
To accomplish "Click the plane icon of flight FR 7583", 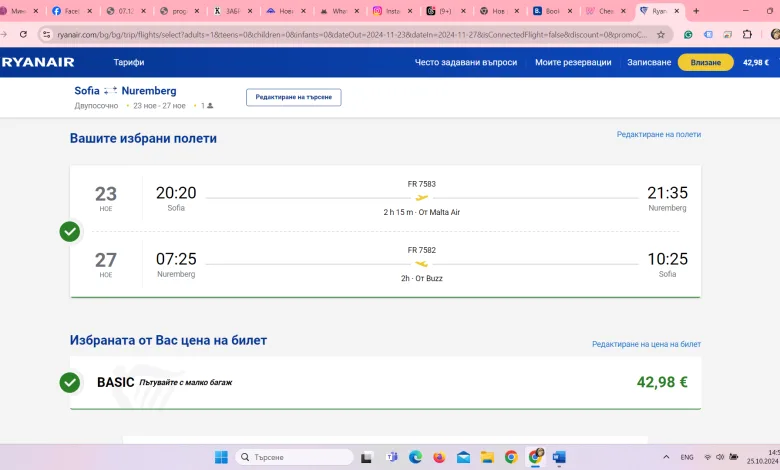I will point(421,197).
